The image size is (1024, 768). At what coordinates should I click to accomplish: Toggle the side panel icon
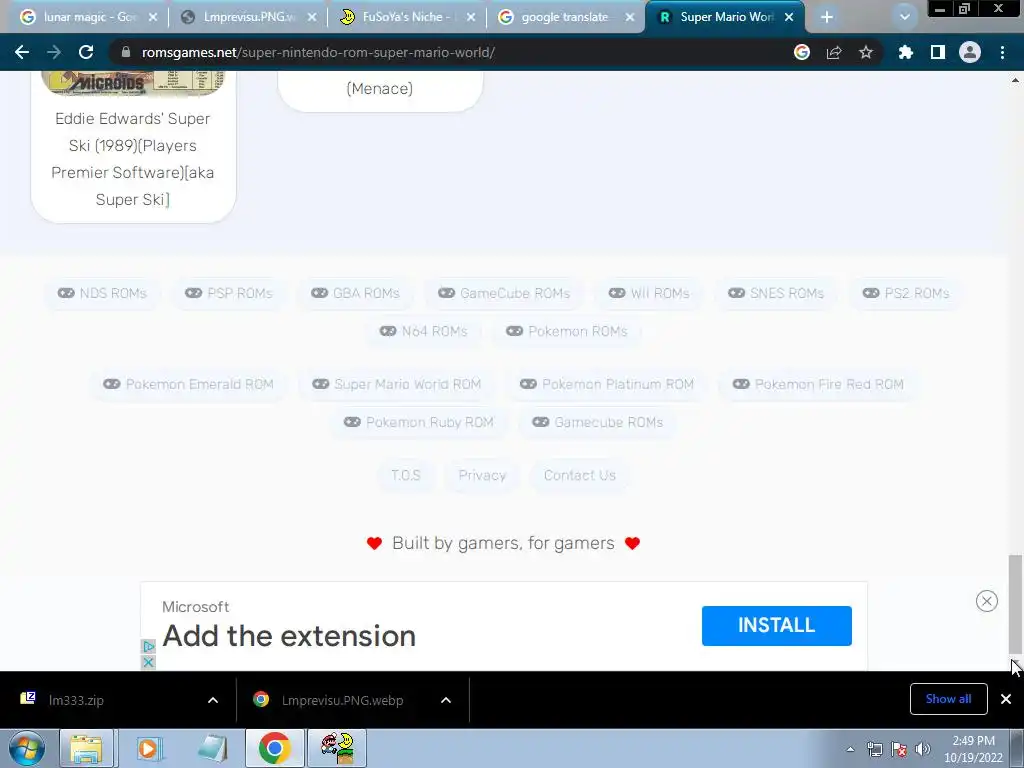click(938, 52)
